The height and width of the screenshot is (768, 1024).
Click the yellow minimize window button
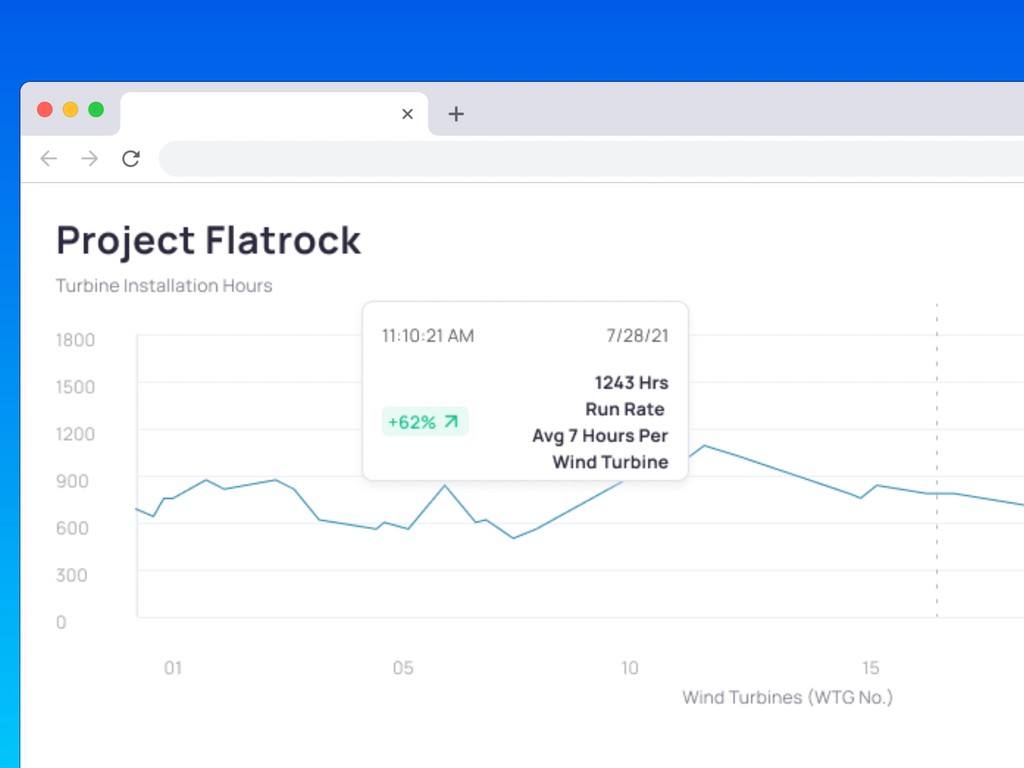(71, 110)
